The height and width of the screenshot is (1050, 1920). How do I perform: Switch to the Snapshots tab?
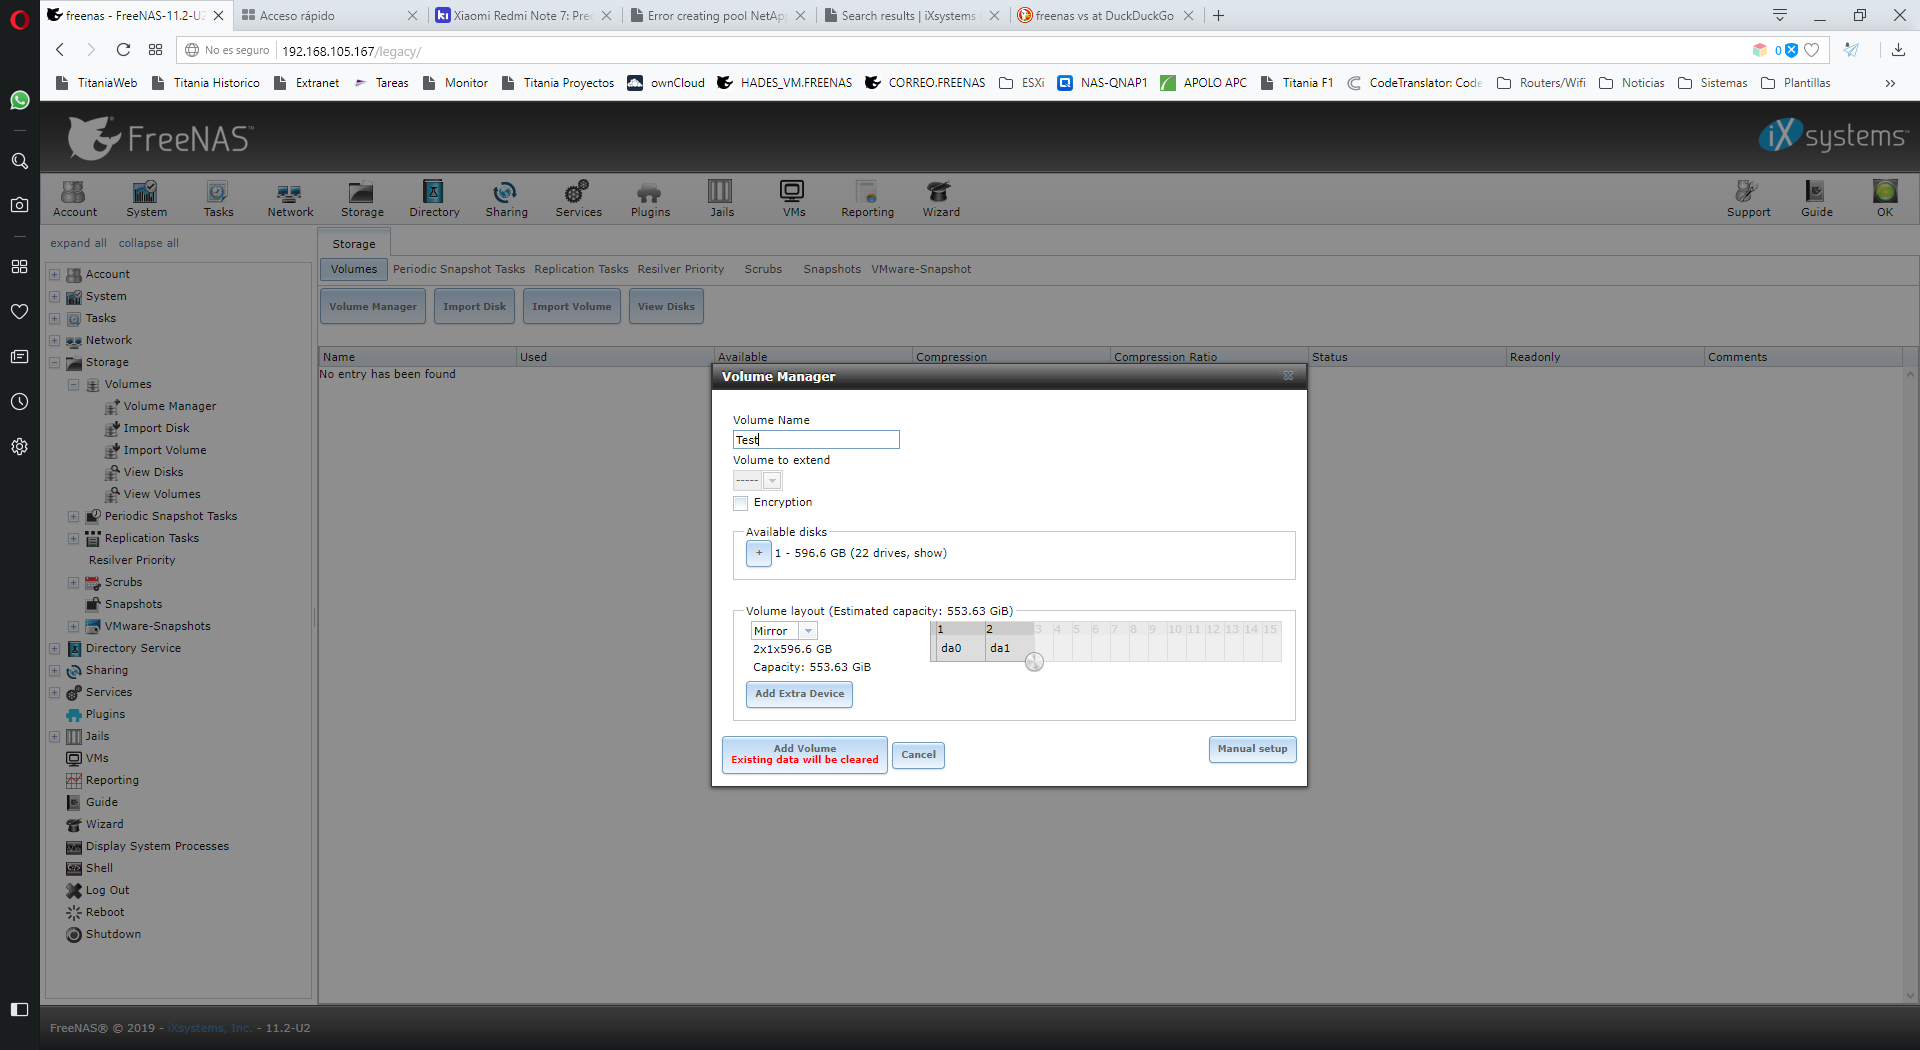(832, 269)
